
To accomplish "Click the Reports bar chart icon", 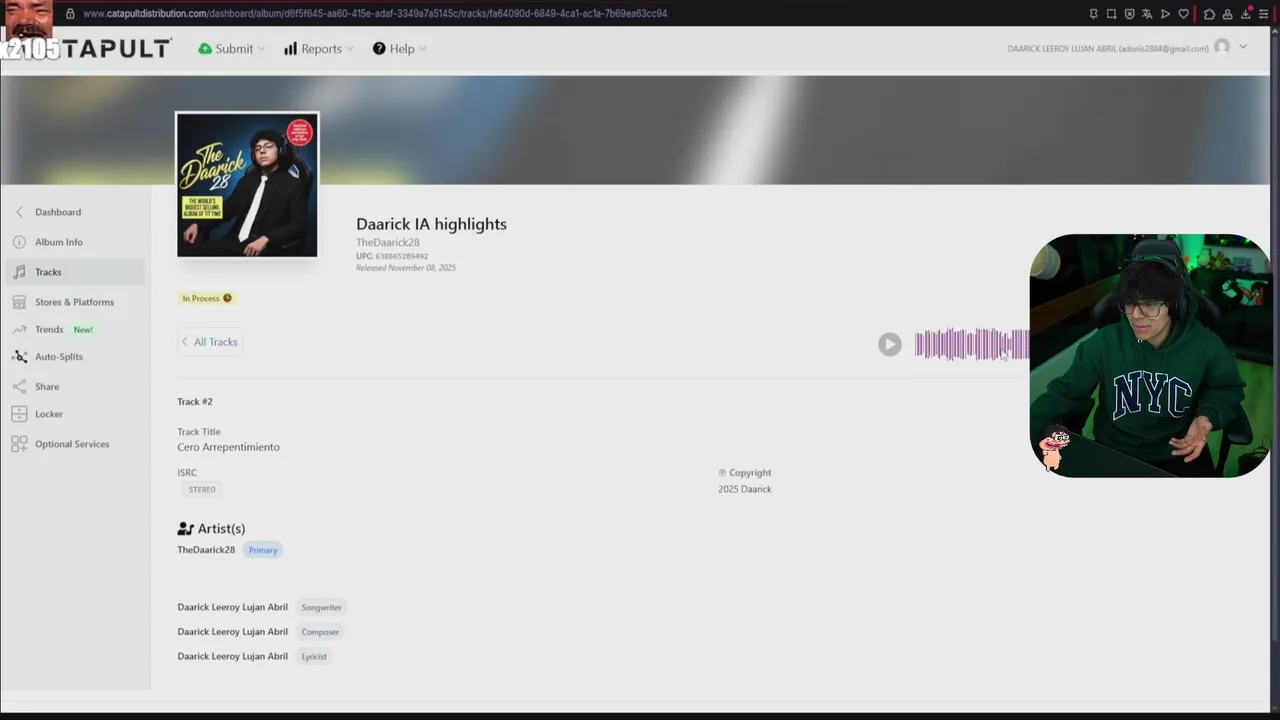I will (x=290, y=49).
